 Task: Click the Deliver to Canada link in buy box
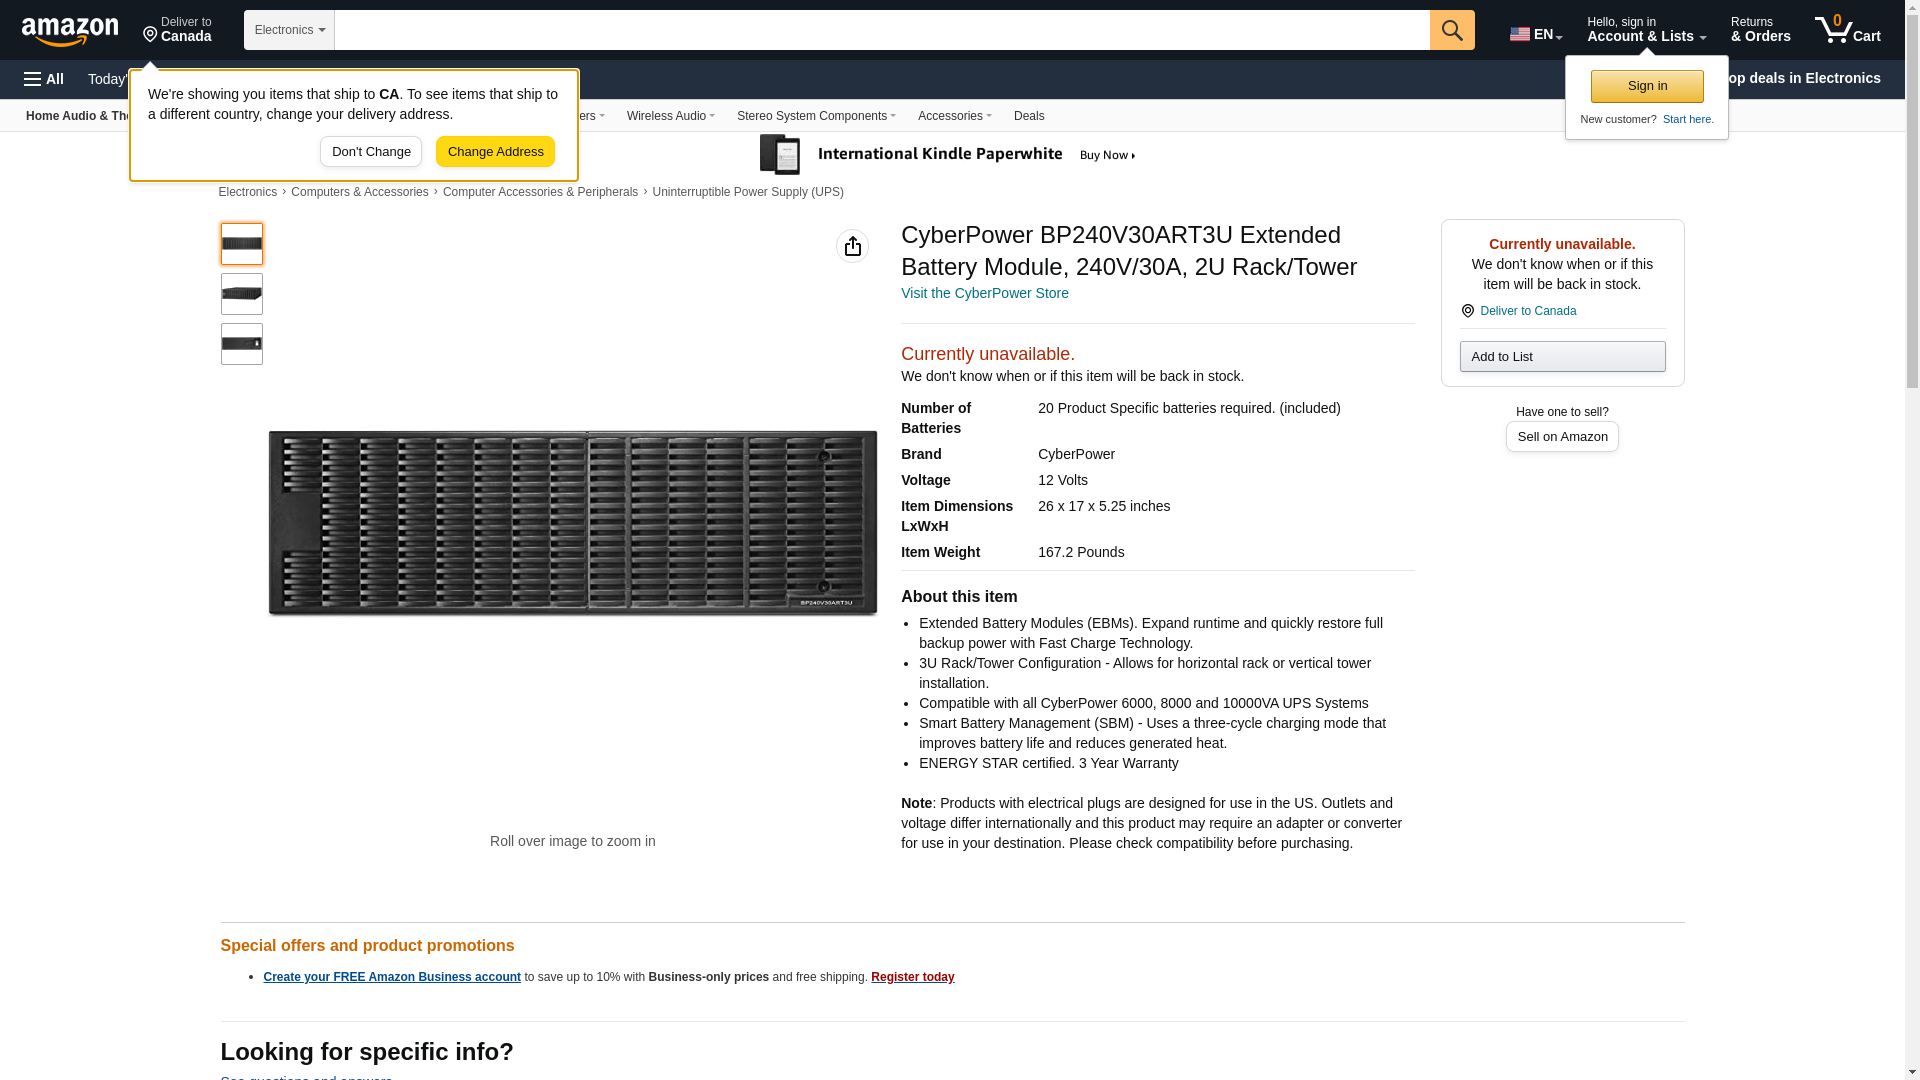[x=1527, y=311]
